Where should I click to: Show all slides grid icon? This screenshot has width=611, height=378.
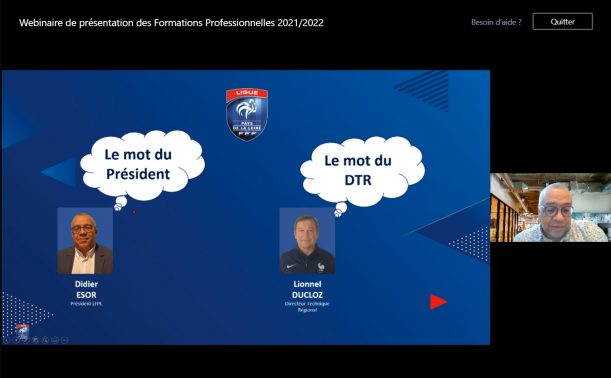pos(35,340)
